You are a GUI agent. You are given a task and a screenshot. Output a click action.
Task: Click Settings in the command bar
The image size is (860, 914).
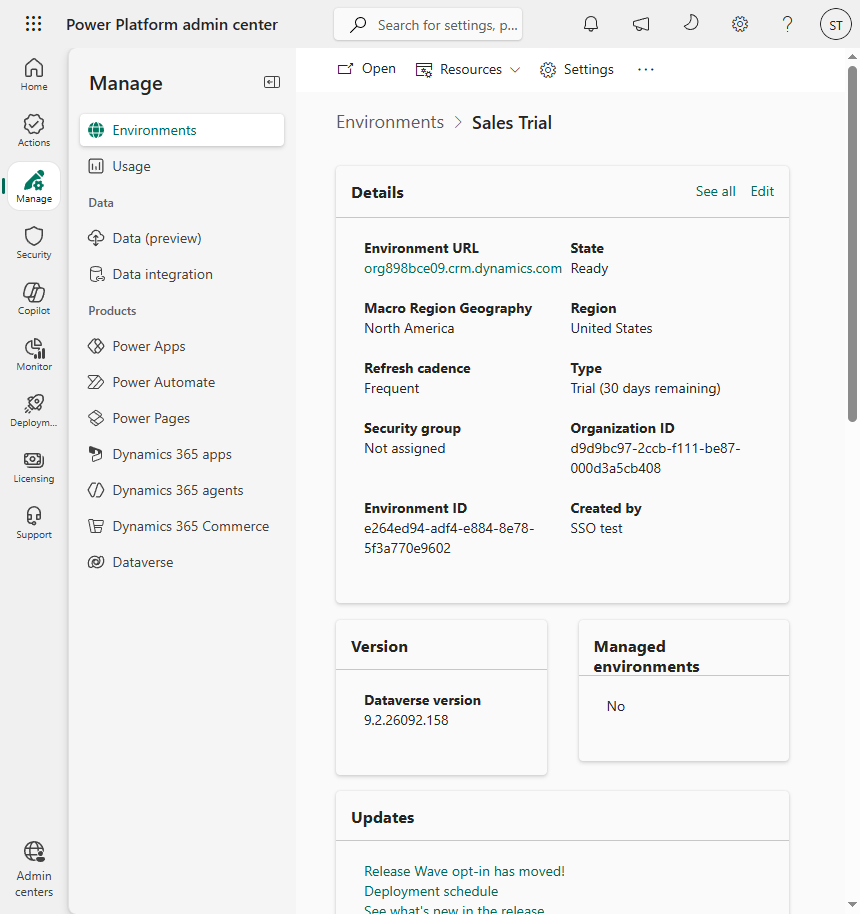coord(577,69)
